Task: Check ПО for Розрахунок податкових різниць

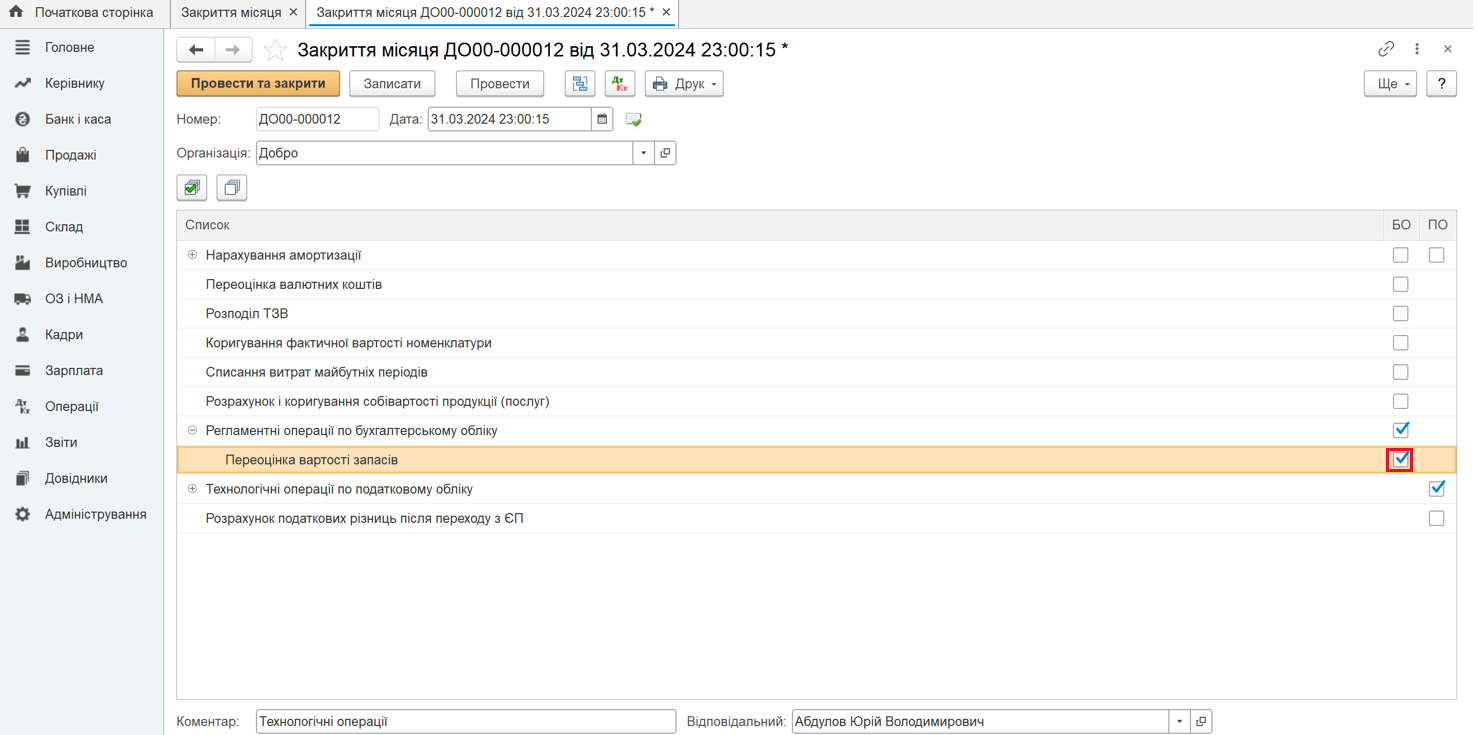Action: (x=1436, y=519)
